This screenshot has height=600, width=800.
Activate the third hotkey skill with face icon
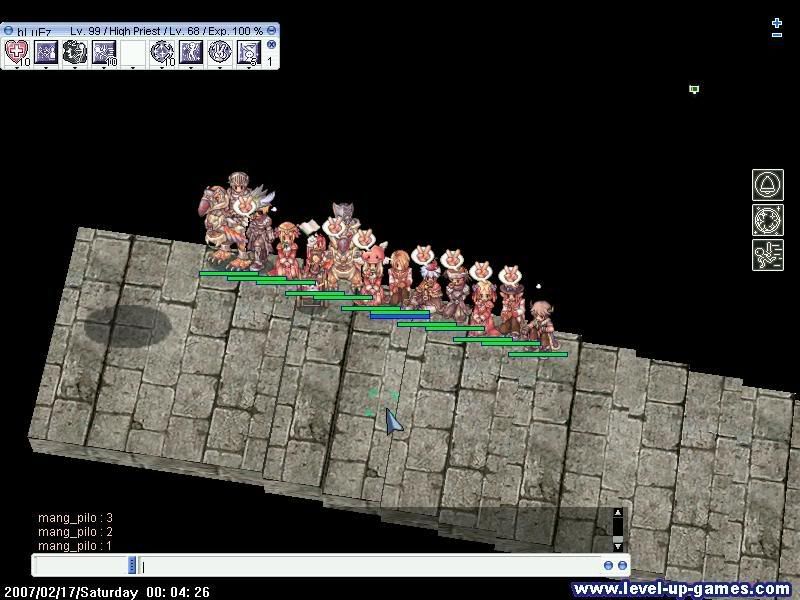[75, 52]
